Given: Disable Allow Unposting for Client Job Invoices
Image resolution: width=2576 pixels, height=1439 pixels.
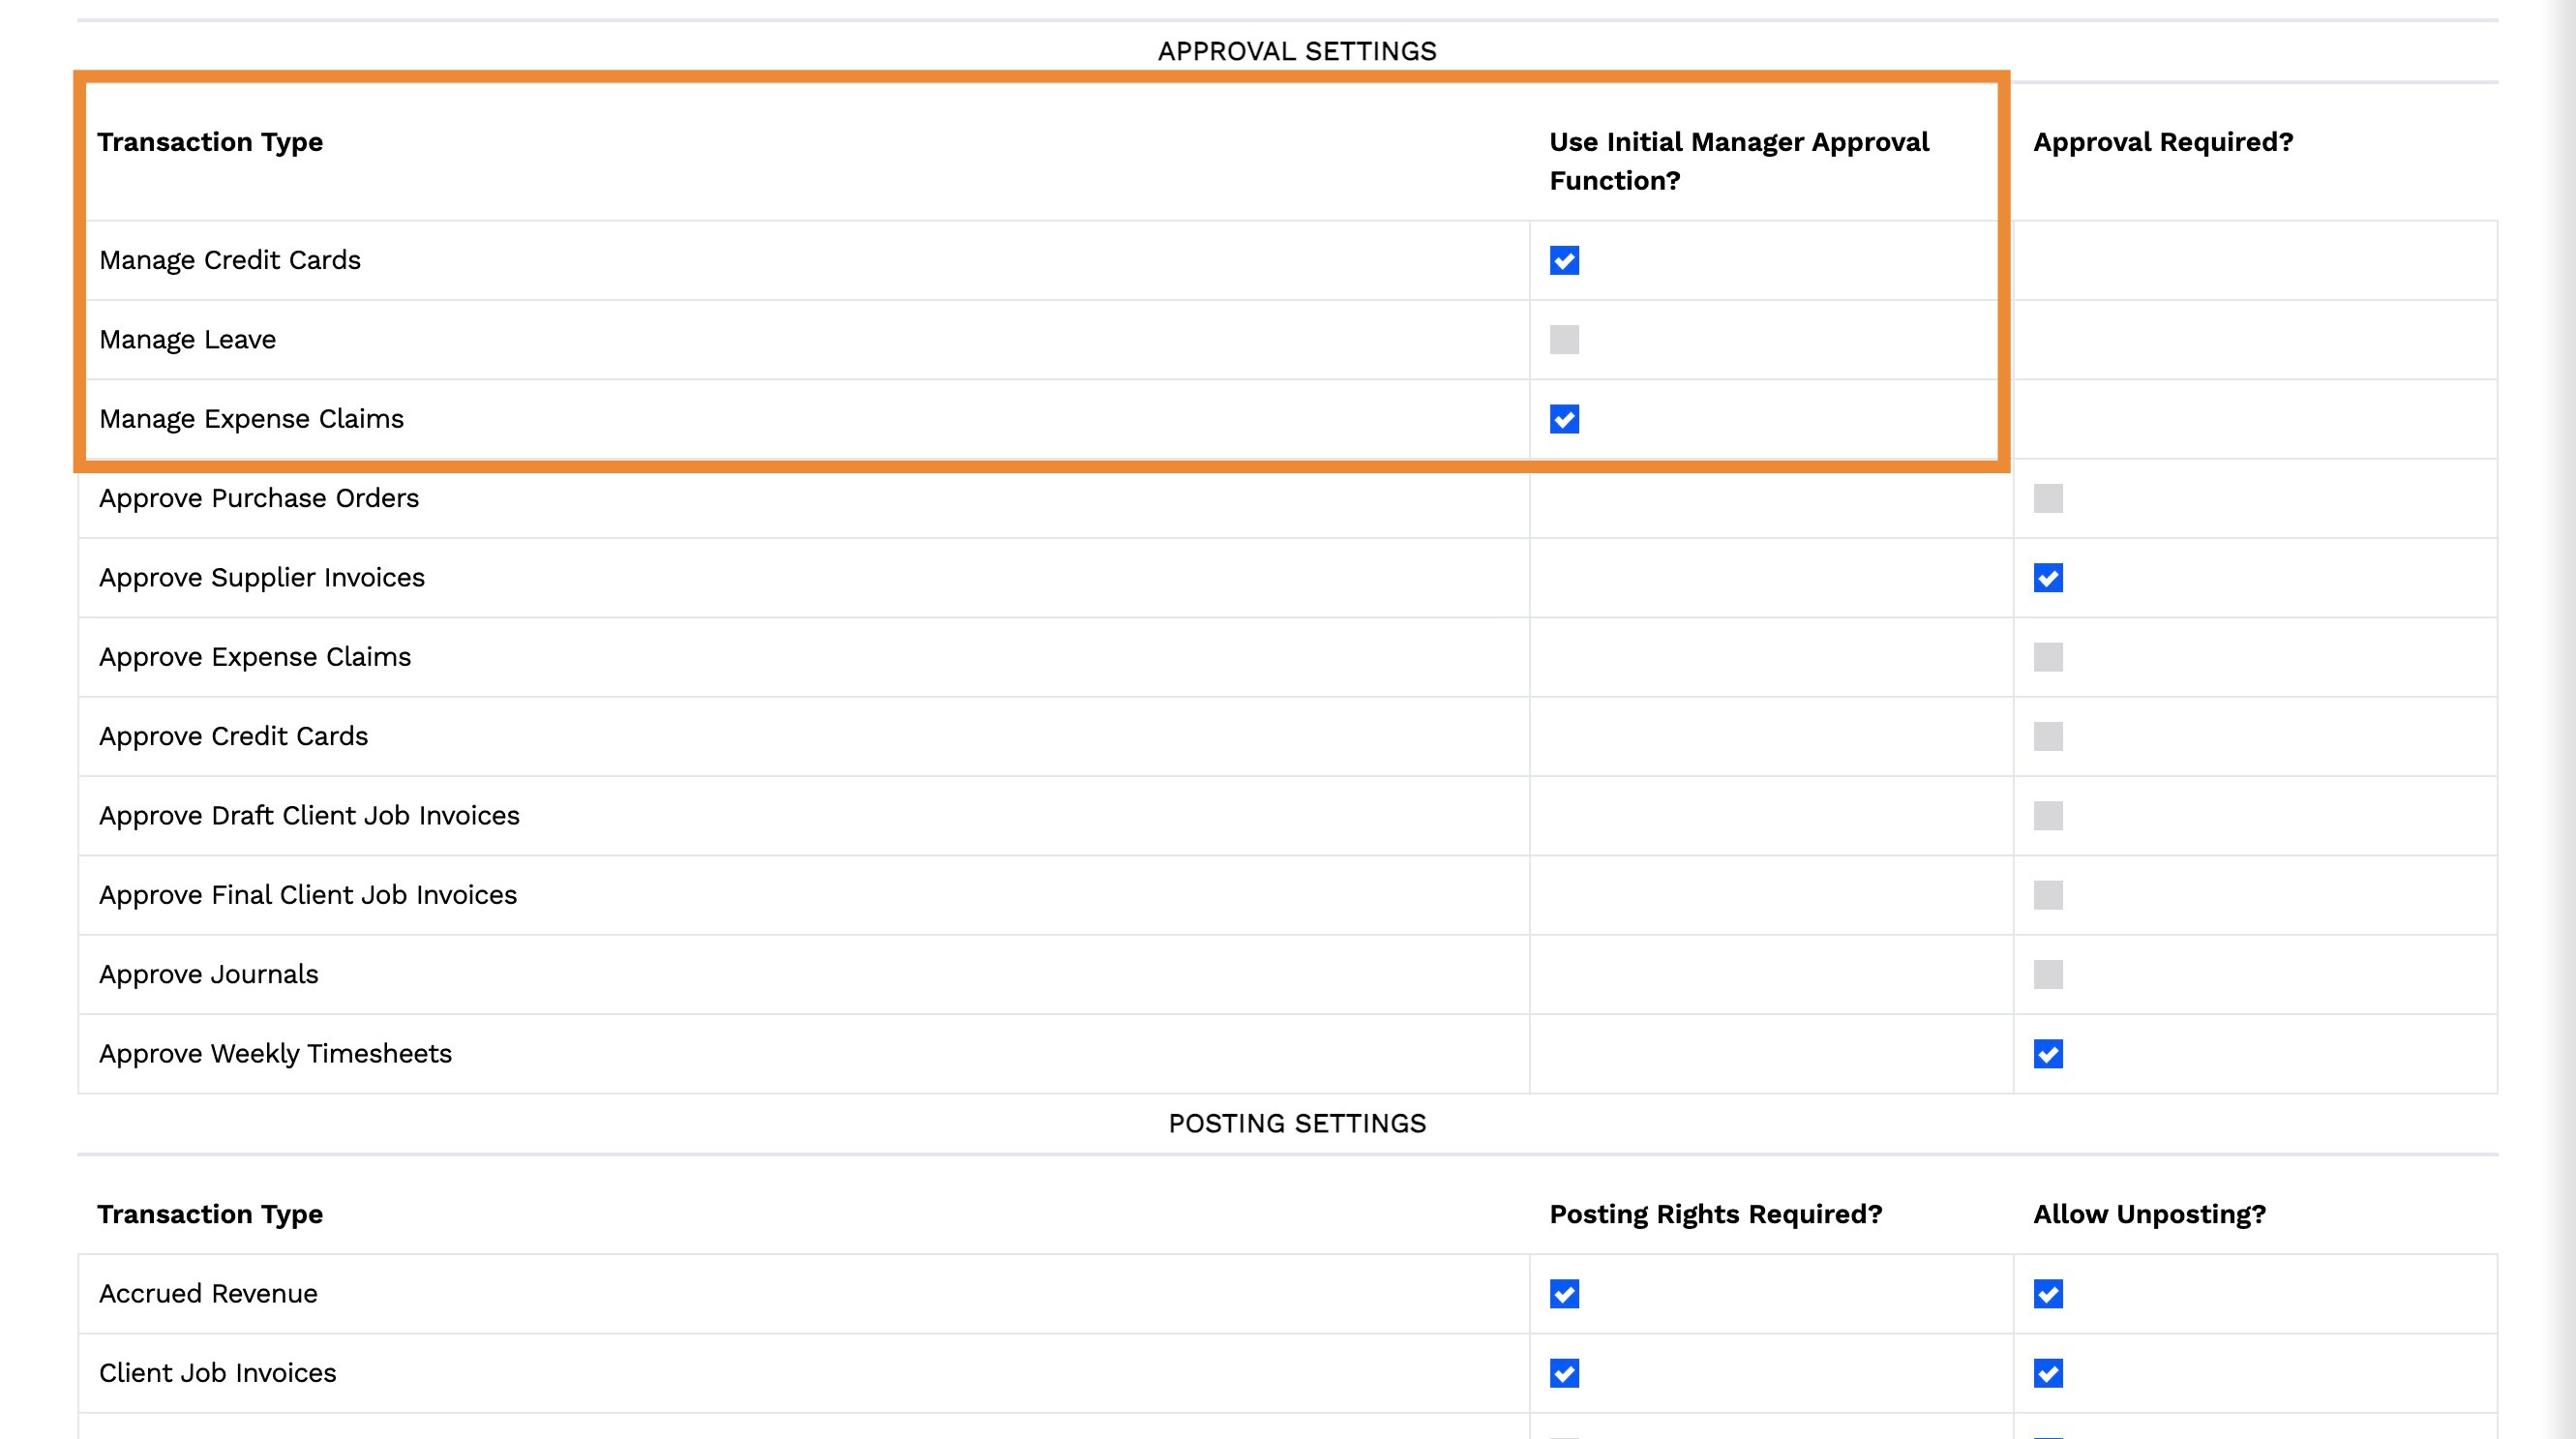Looking at the screenshot, I should (x=2047, y=1373).
